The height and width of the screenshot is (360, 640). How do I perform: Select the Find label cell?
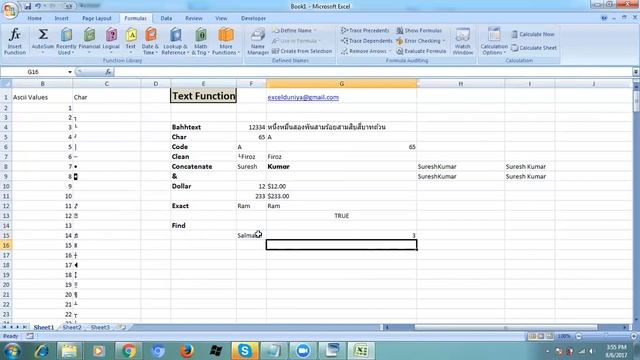(x=203, y=225)
